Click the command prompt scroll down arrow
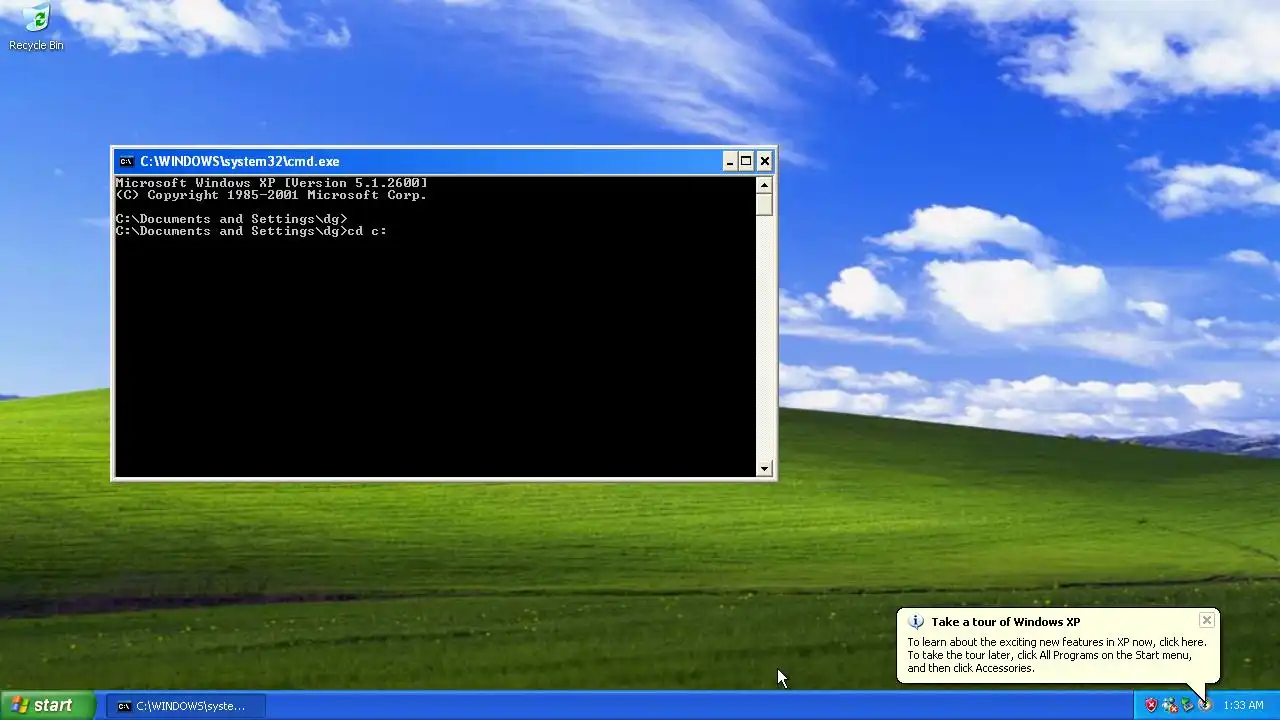The image size is (1280, 720). [764, 468]
